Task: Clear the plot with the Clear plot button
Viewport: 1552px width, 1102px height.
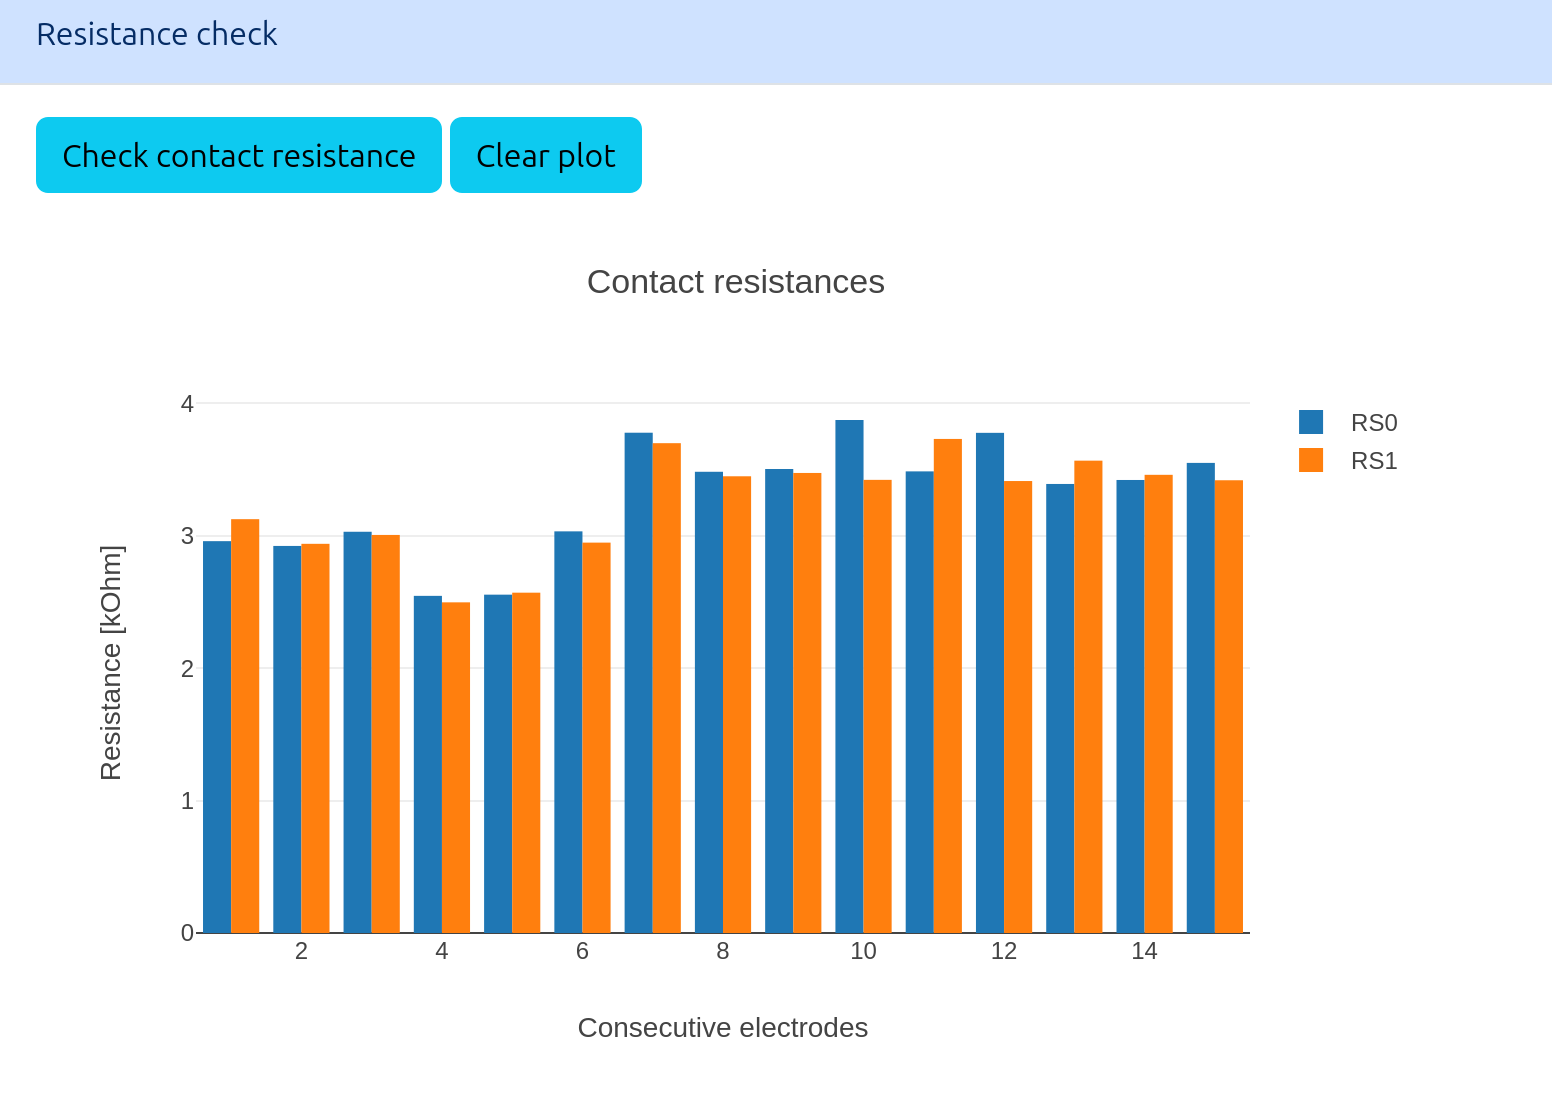Action: [x=546, y=155]
